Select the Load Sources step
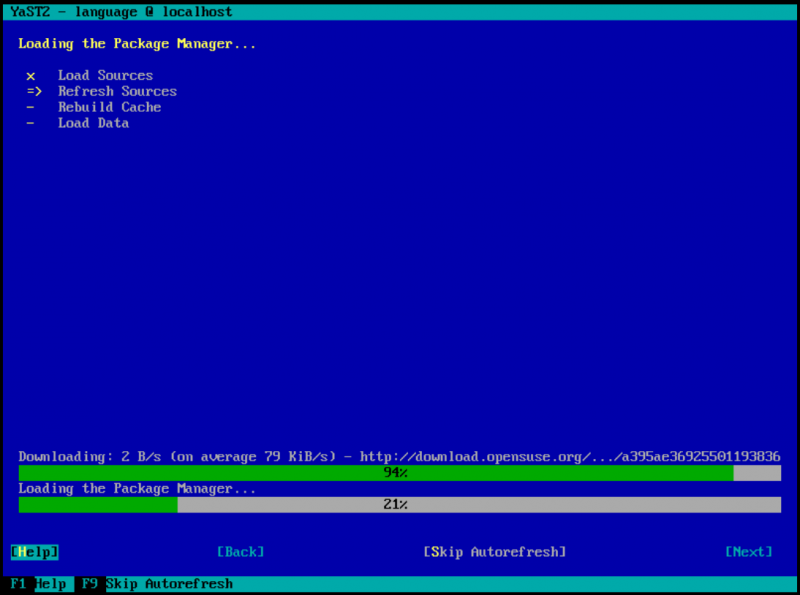Viewport: 800px width, 595px height. (x=105, y=76)
